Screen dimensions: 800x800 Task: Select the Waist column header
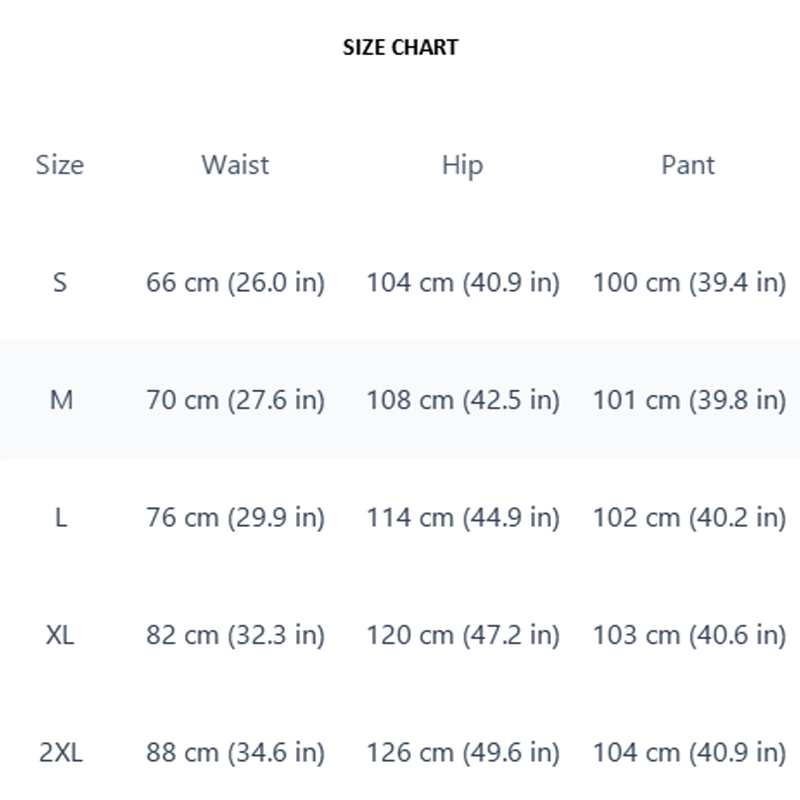[x=235, y=165]
